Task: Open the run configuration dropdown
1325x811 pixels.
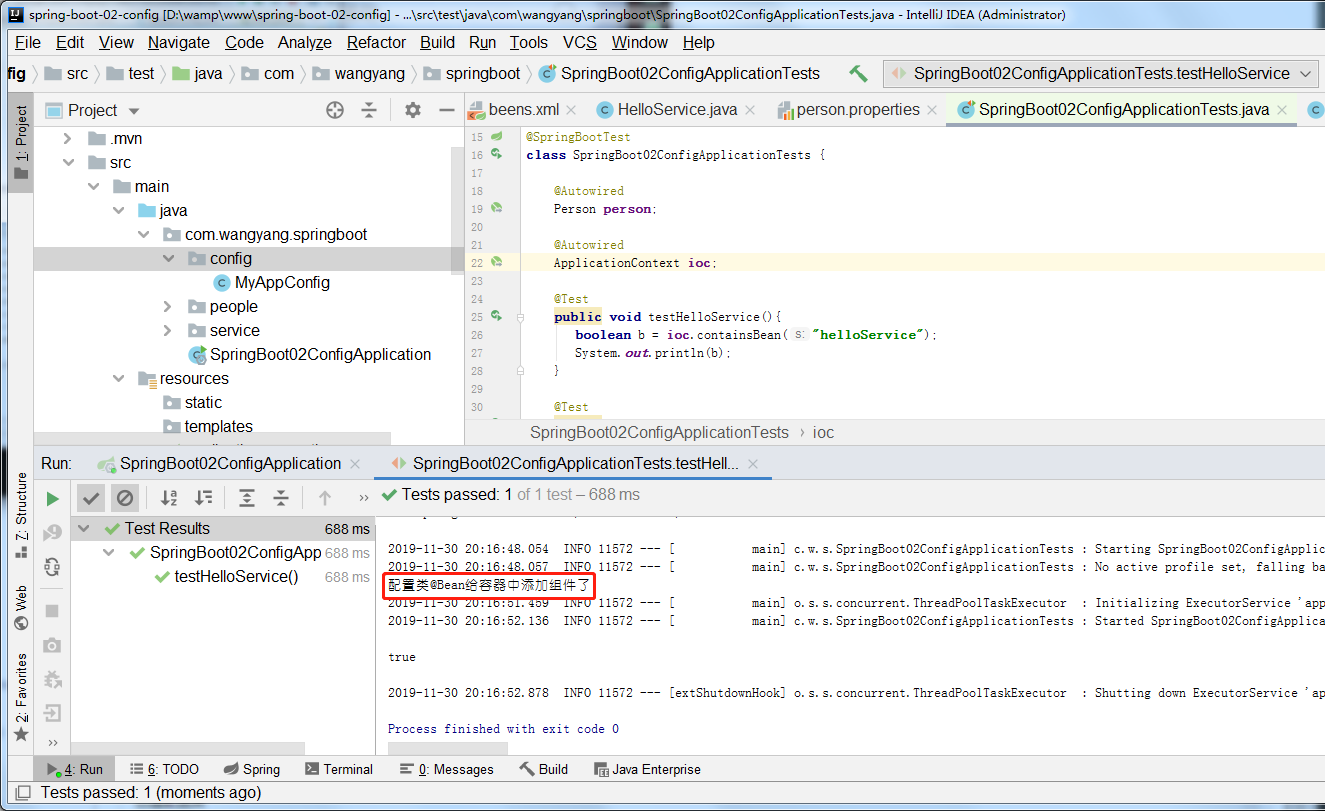Action: pos(1101,73)
